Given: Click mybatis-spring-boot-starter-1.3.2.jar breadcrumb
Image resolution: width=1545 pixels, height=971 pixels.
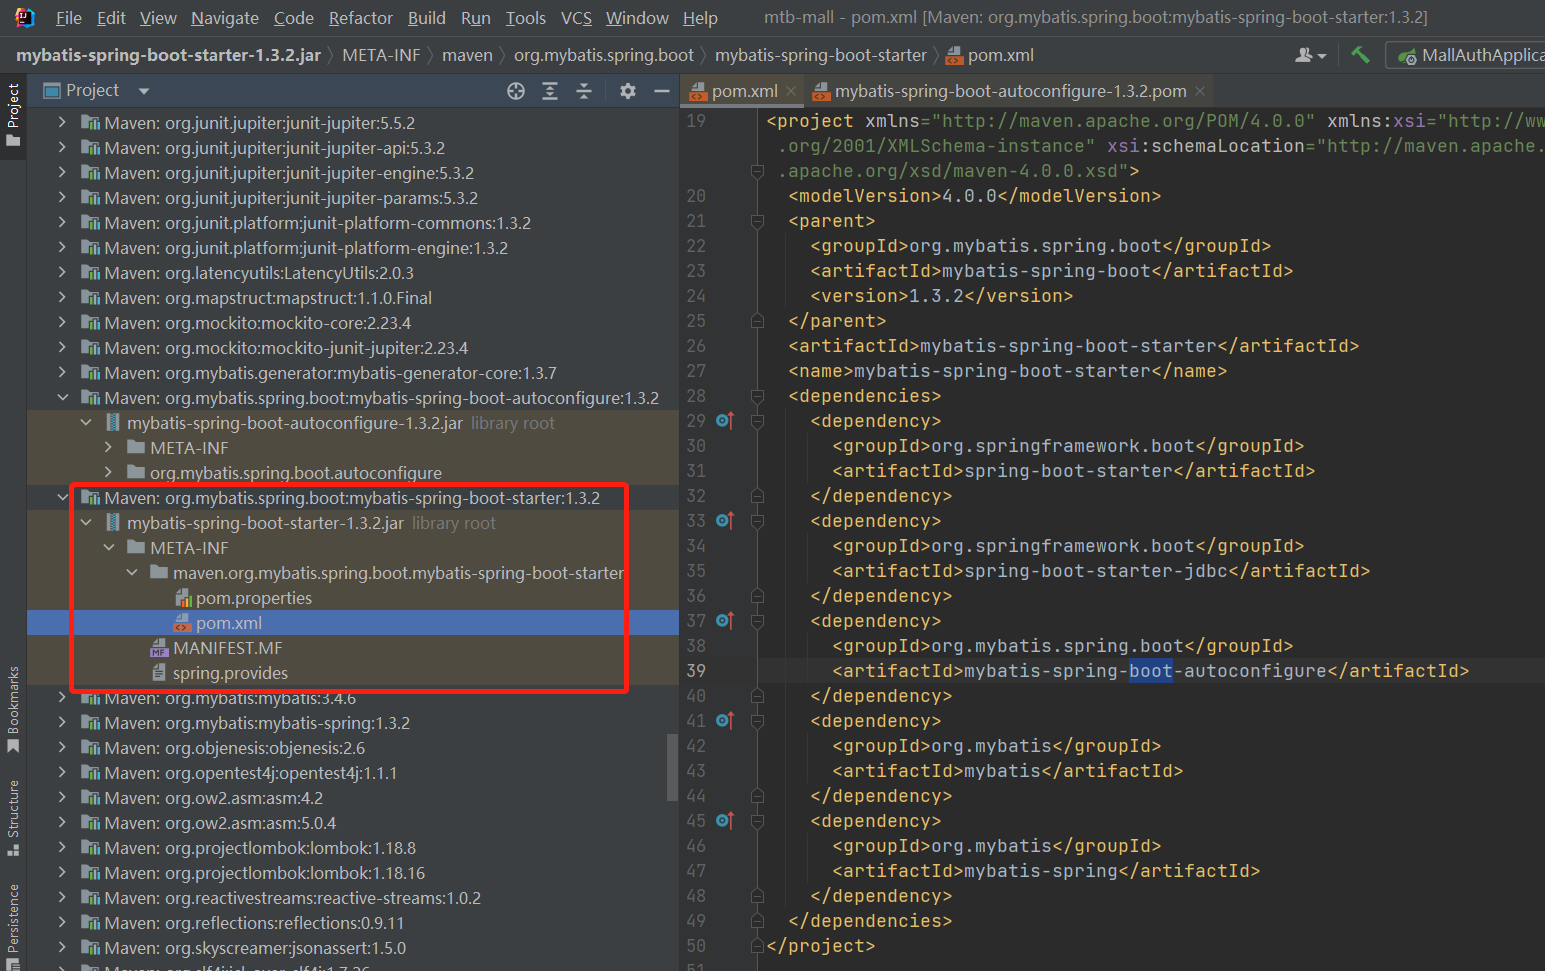Looking at the screenshot, I should pos(168,55).
